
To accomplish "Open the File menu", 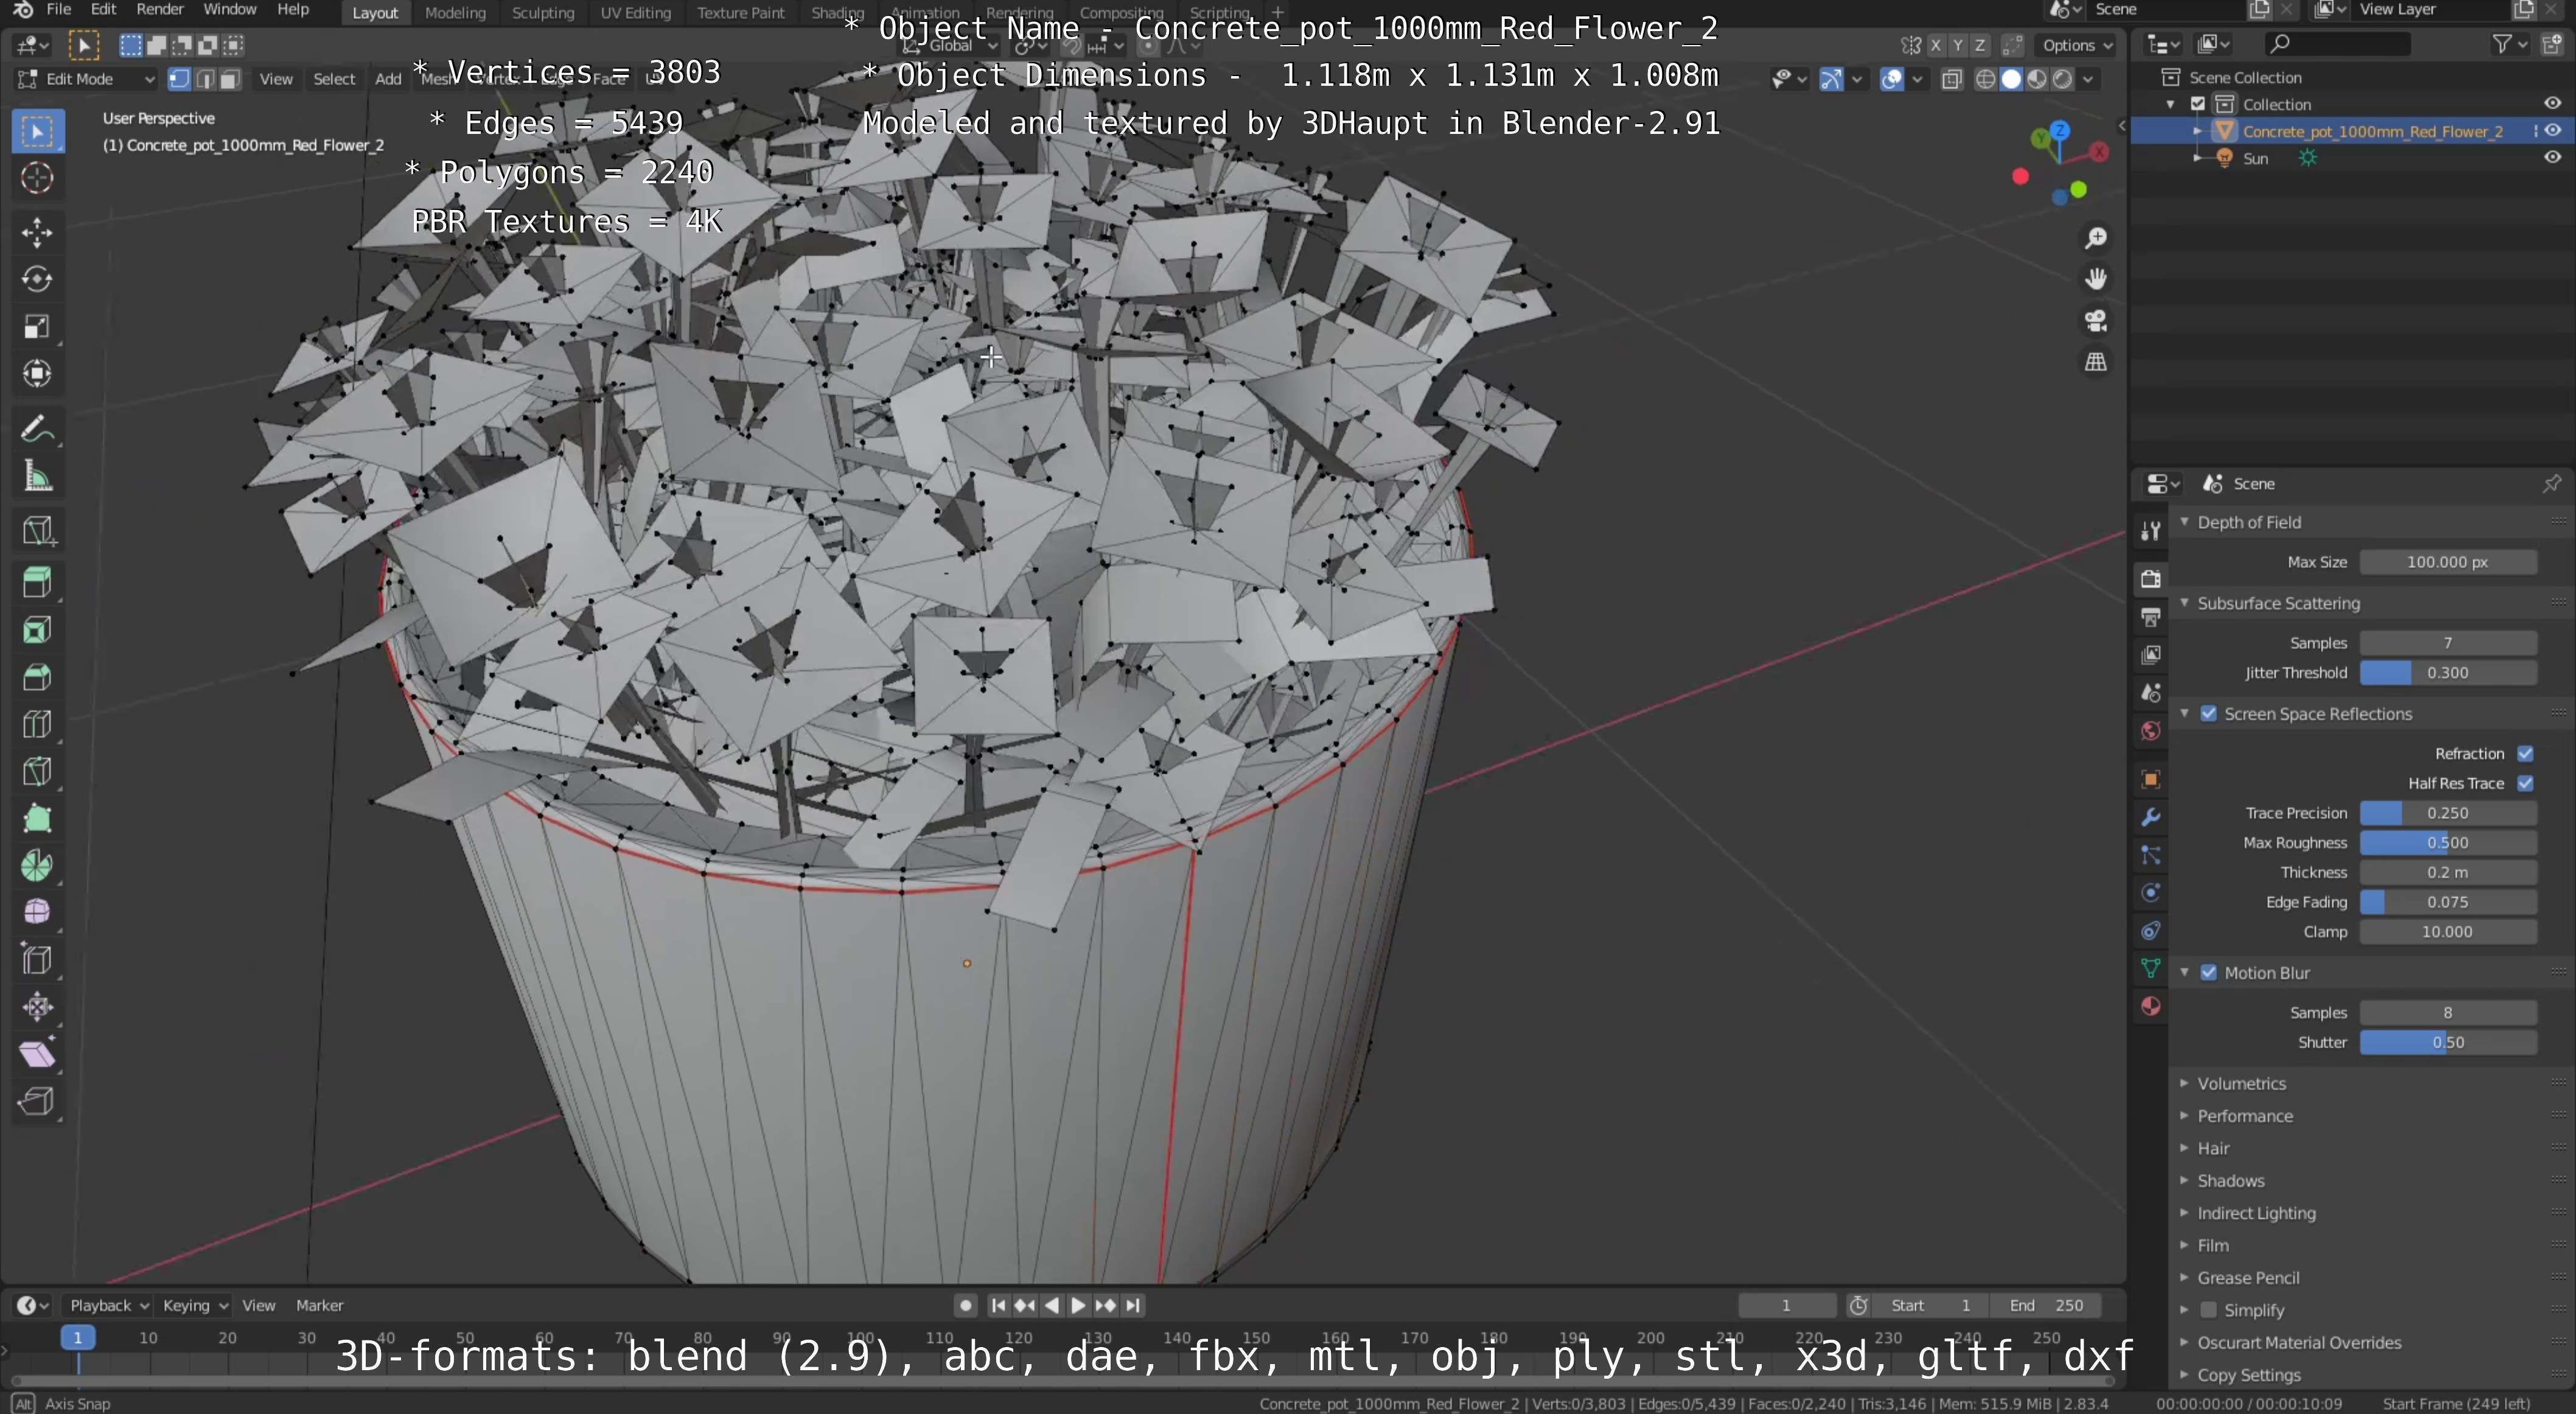I will pyautogui.click(x=59, y=10).
